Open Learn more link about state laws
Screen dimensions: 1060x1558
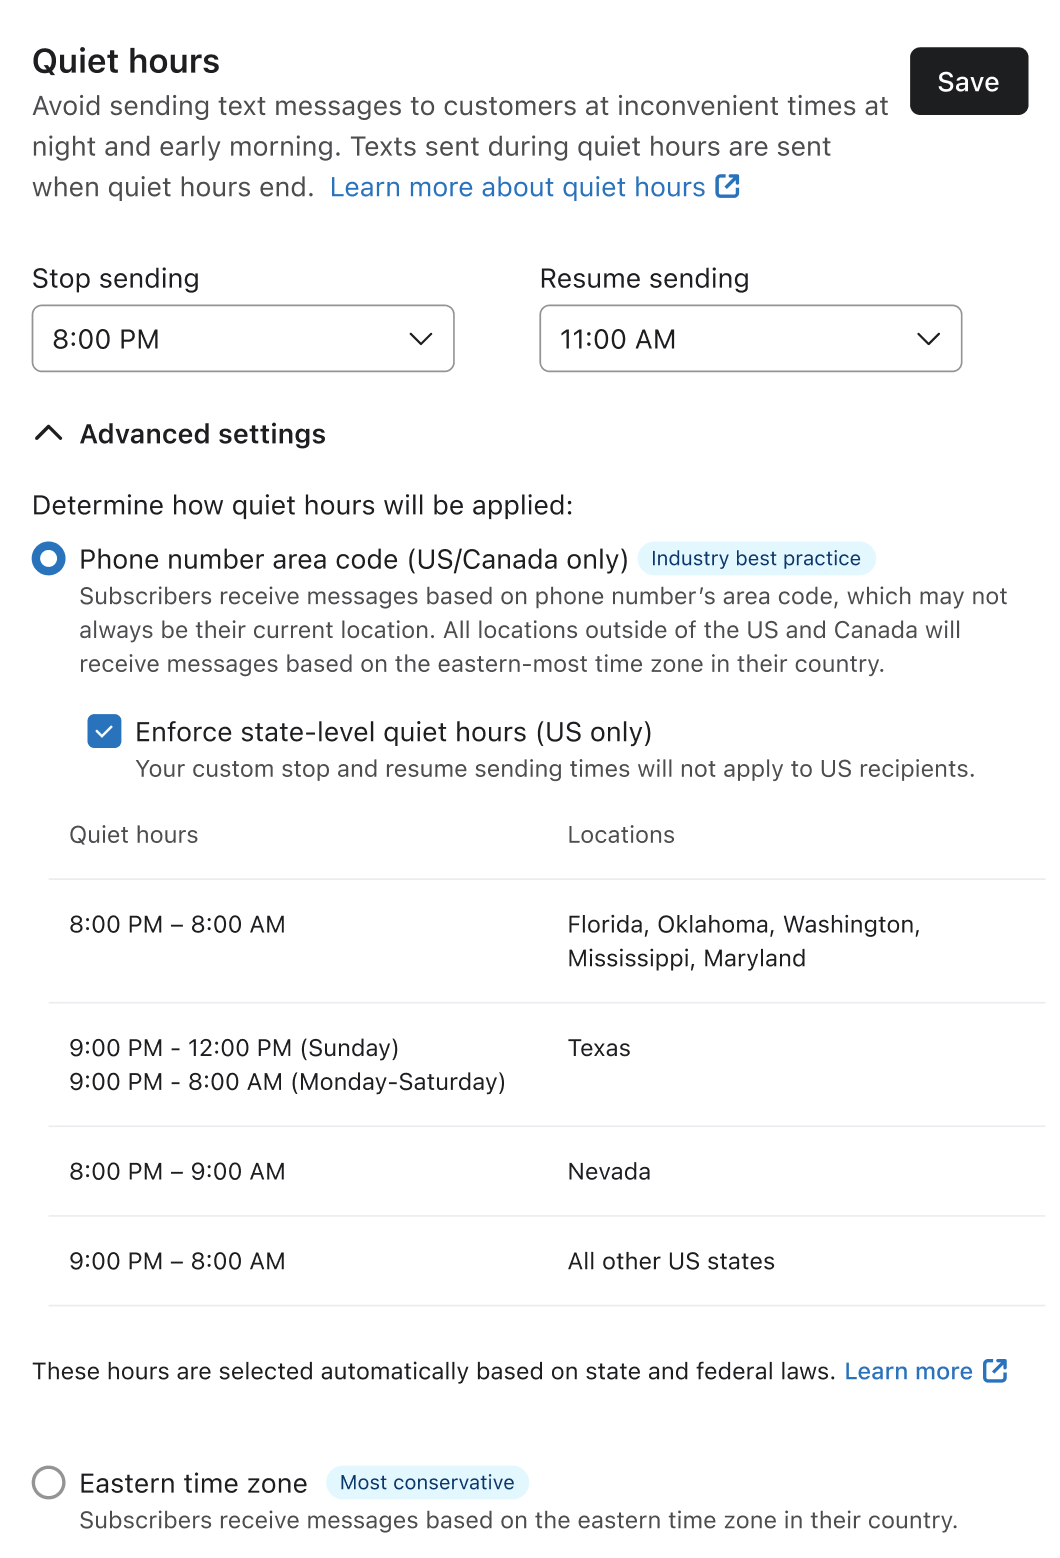pyautogui.click(x=908, y=1371)
